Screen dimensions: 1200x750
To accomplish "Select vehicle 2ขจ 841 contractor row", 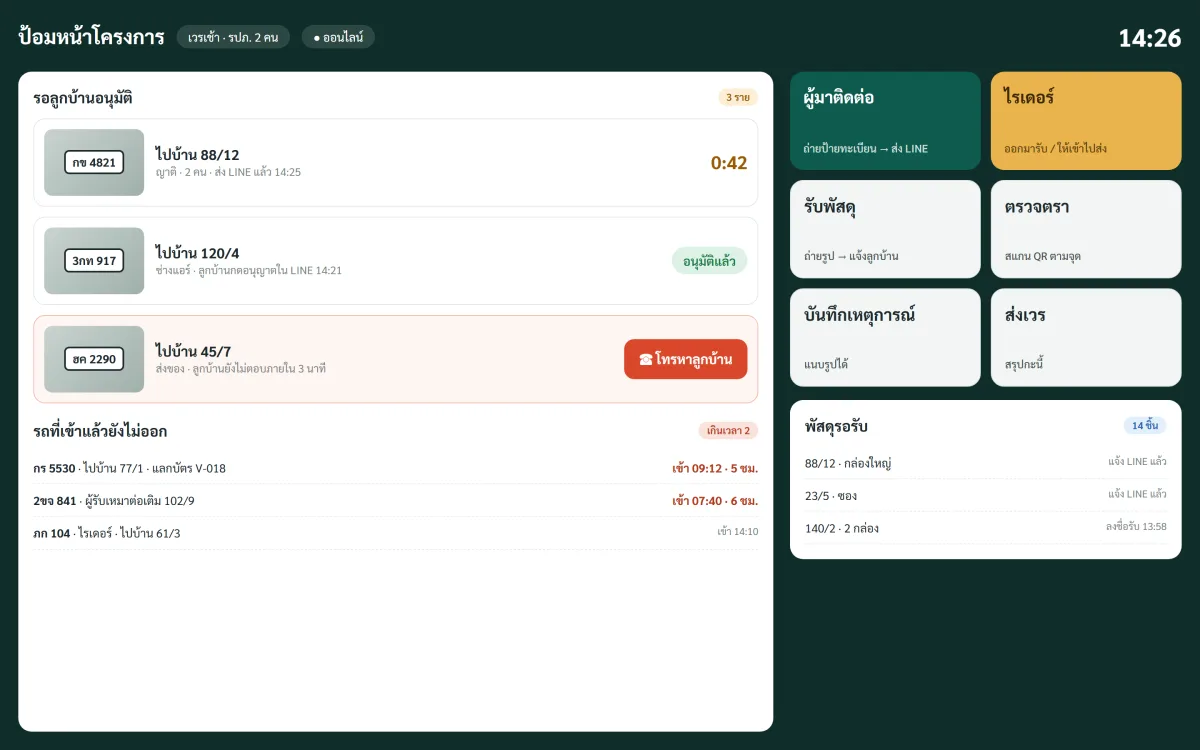I will [395, 500].
